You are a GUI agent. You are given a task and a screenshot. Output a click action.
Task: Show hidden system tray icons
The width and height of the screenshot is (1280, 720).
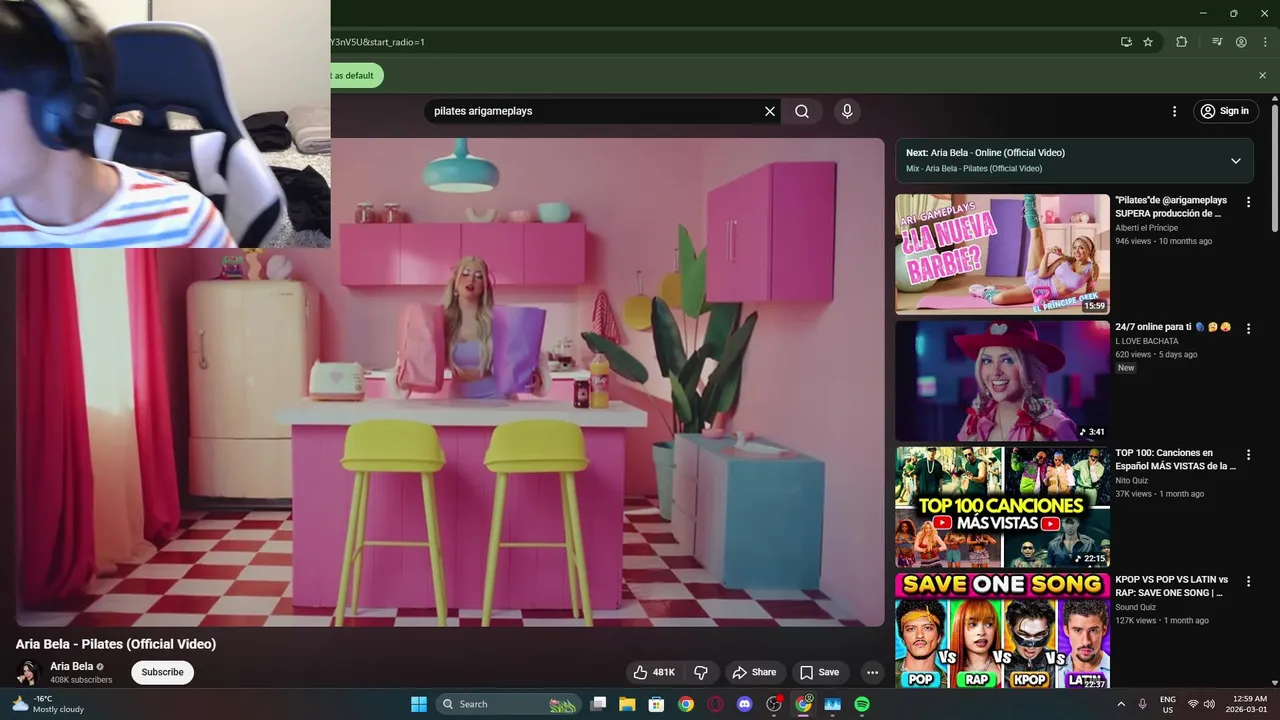tap(1121, 704)
